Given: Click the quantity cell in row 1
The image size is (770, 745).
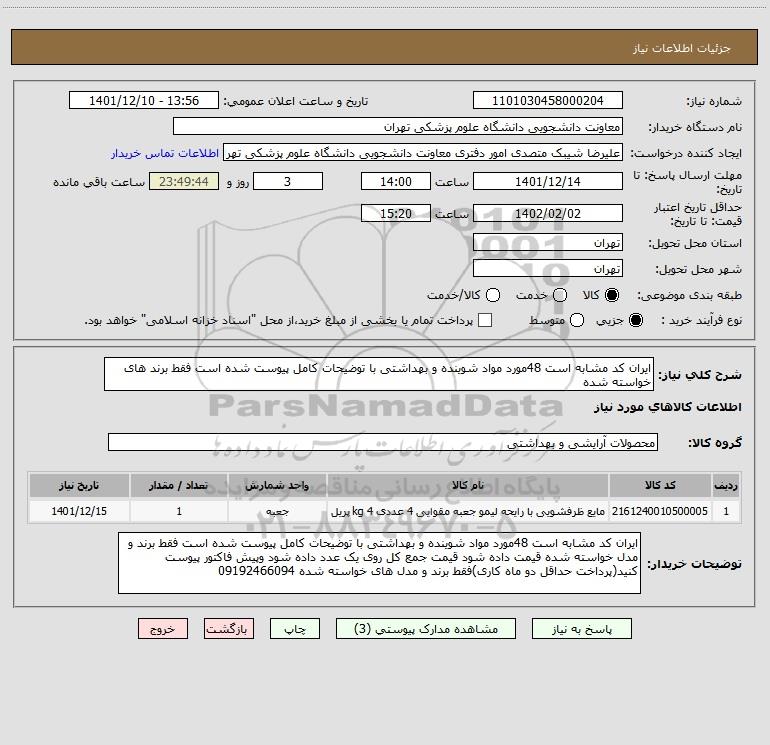Looking at the screenshot, I should click(x=179, y=511).
